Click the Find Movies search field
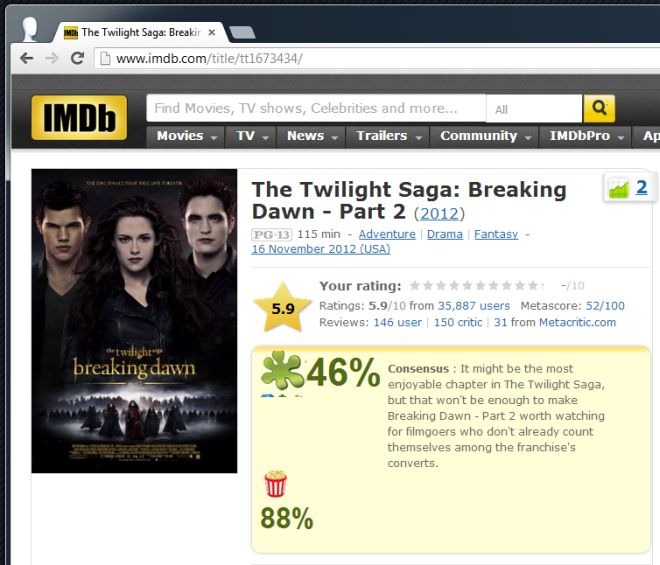Viewport: 660px width, 565px height. (316, 109)
